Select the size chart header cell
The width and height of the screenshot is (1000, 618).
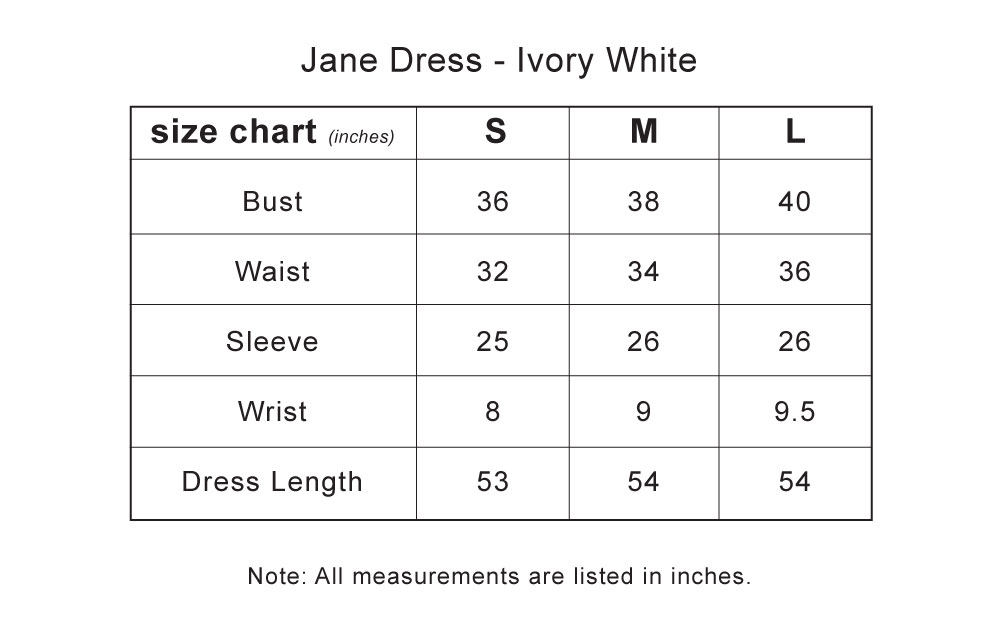[274, 133]
